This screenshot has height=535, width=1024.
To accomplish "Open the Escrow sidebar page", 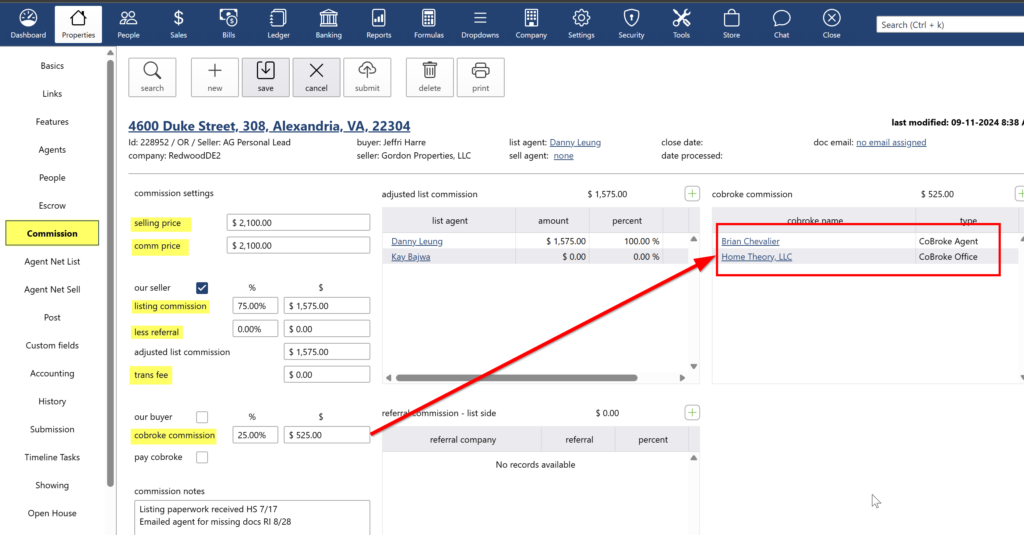I will coord(52,205).
